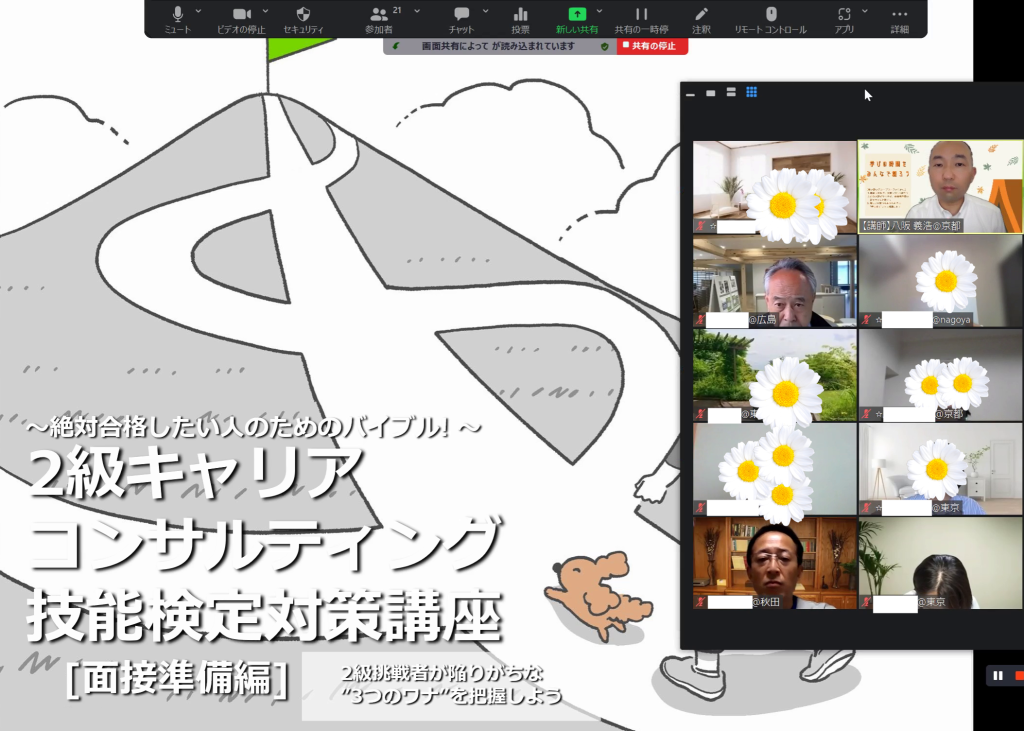Expand video options arrow beside ビデオの停止
1024x731 pixels.
263,11
